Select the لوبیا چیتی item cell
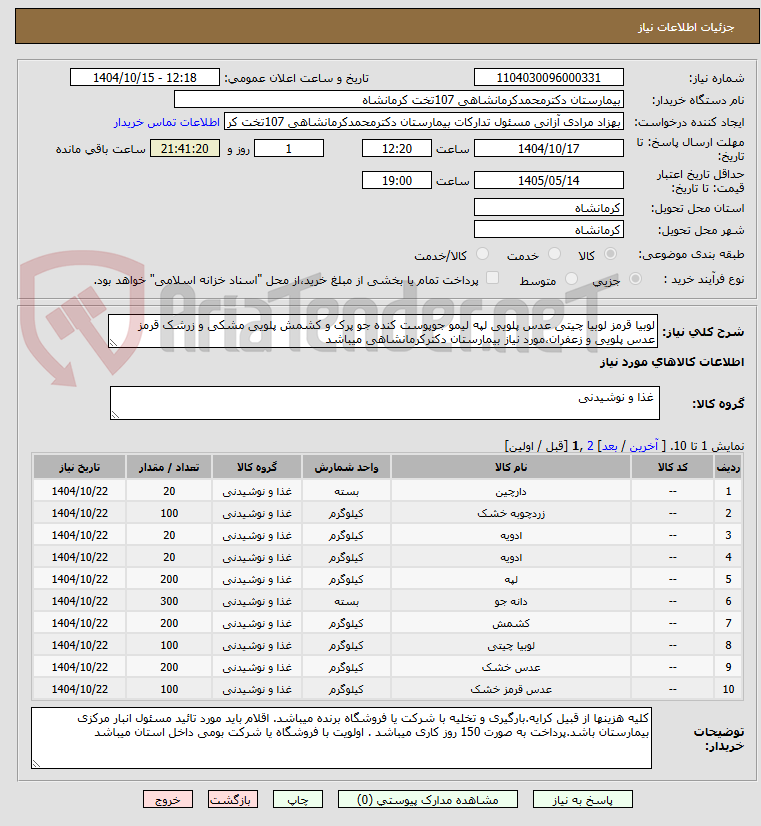The height and width of the screenshot is (826, 761). (x=511, y=645)
